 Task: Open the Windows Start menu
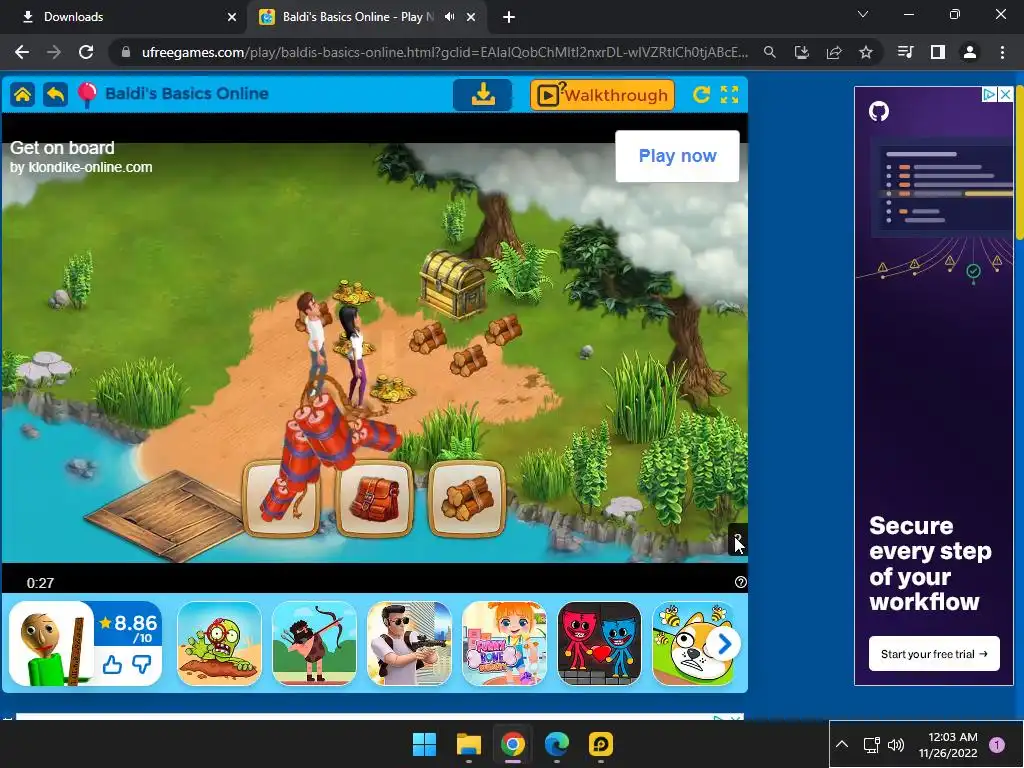tap(424, 744)
